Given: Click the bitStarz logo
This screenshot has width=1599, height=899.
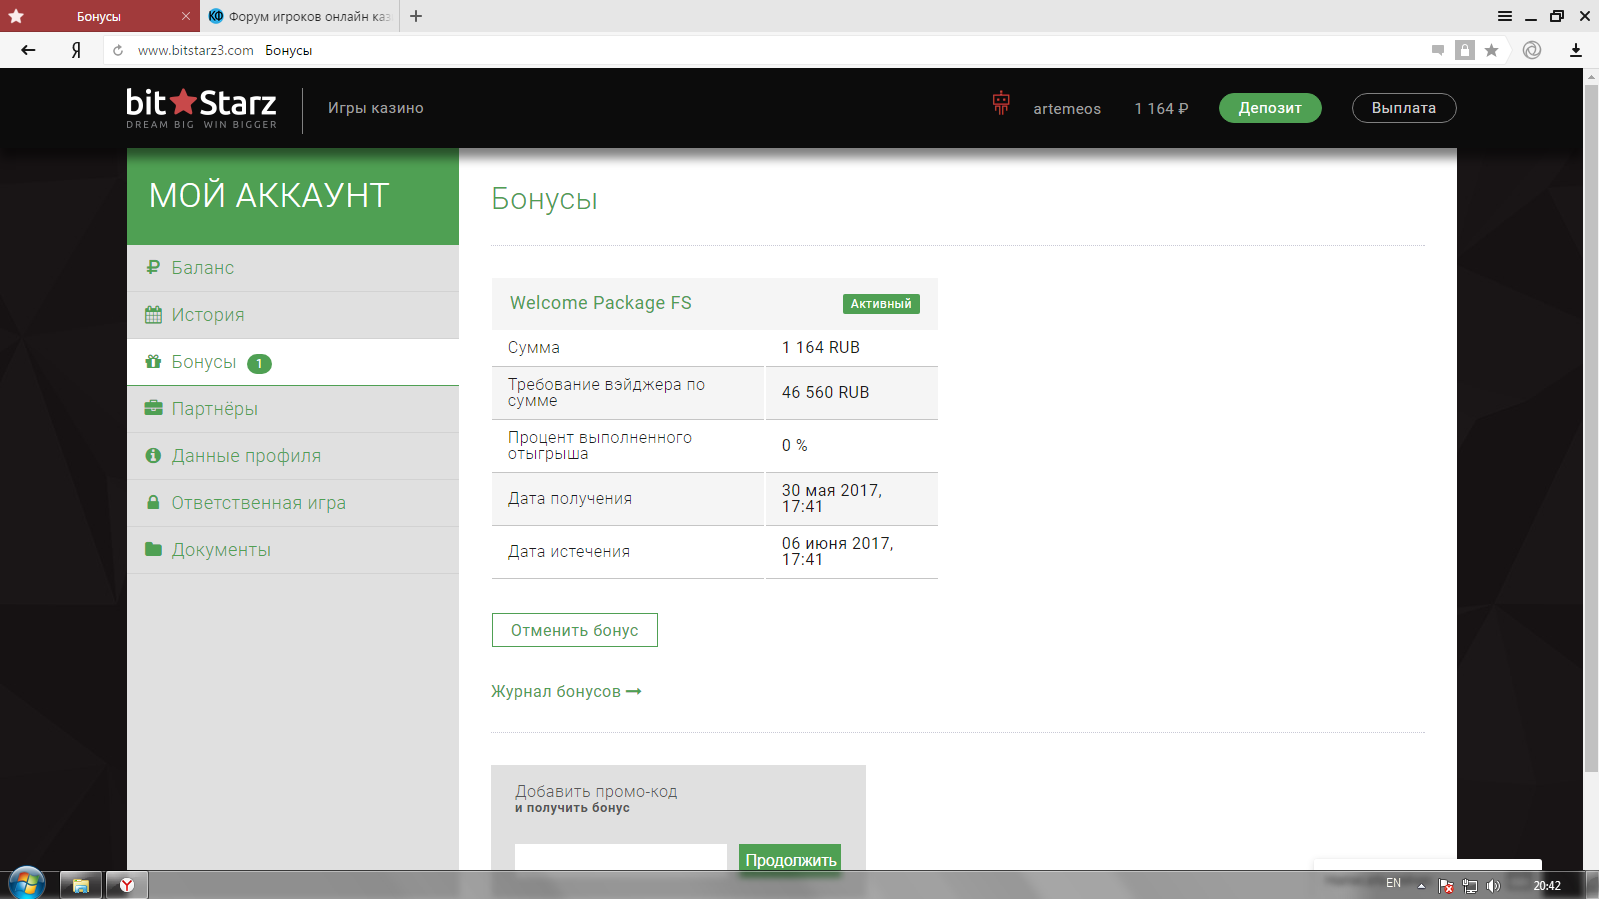Looking at the screenshot, I should click(x=201, y=108).
